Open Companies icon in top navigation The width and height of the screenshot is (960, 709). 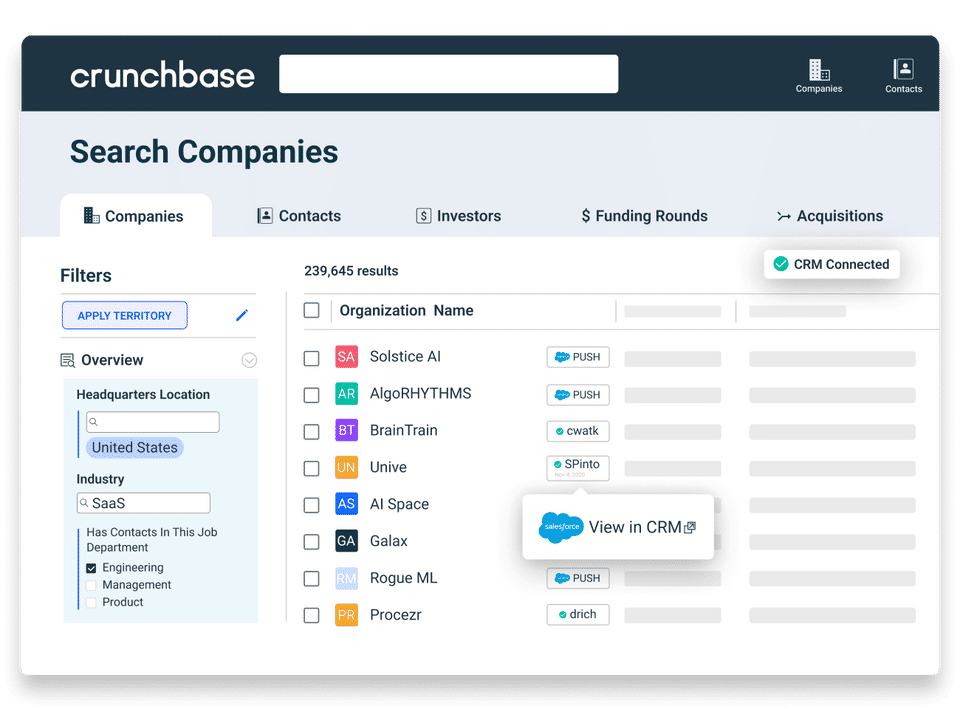point(819,76)
